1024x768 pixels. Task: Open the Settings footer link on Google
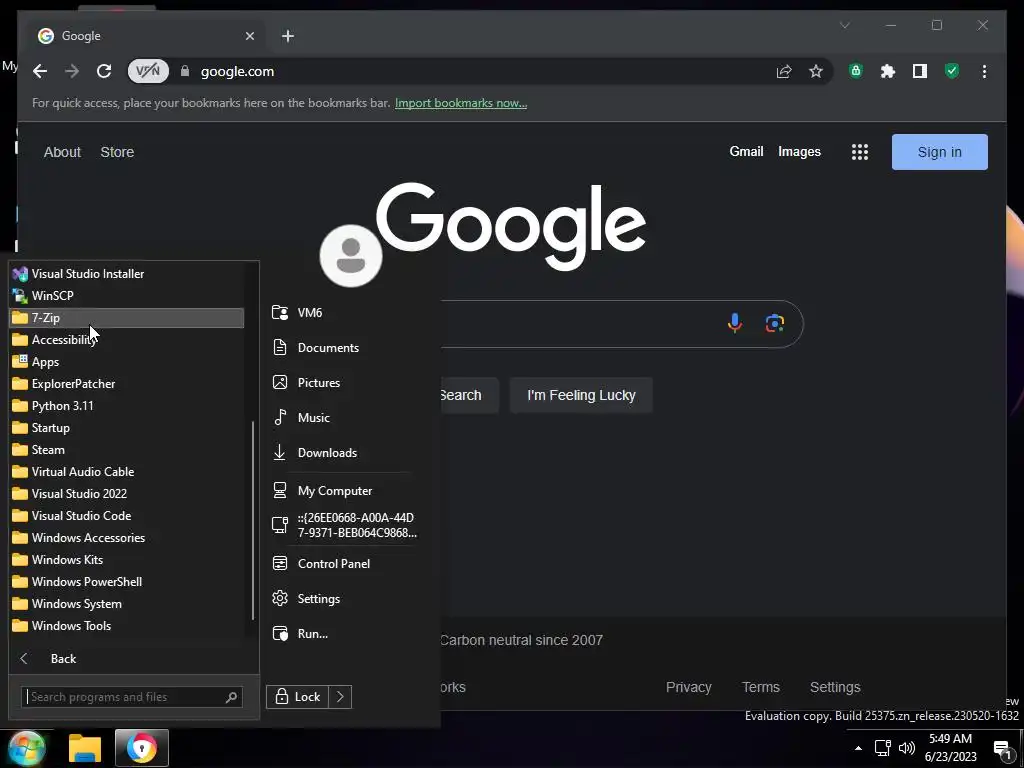click(835, 687)
